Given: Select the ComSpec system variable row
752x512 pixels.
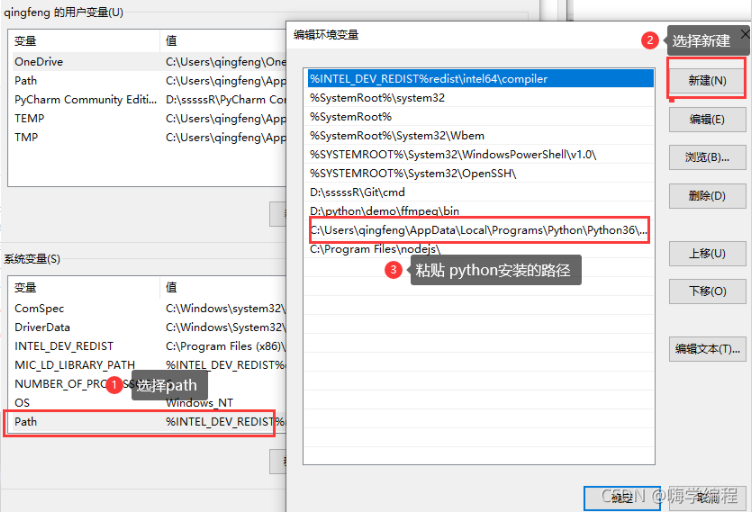Looking at the screenshot, I should 150,308.
